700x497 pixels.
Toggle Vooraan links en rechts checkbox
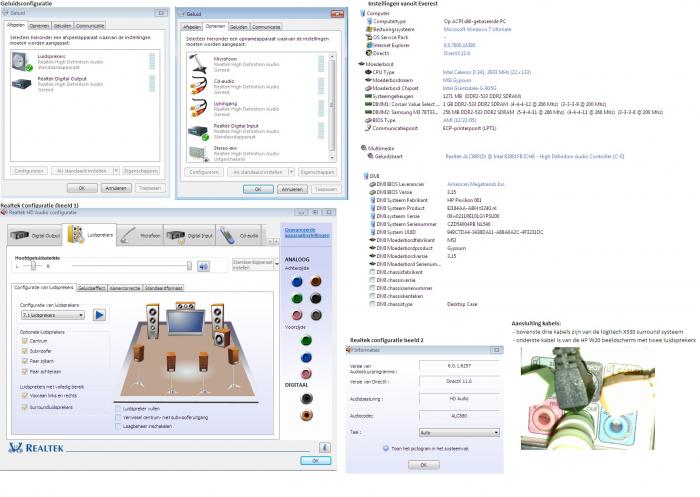pos(25,396)
